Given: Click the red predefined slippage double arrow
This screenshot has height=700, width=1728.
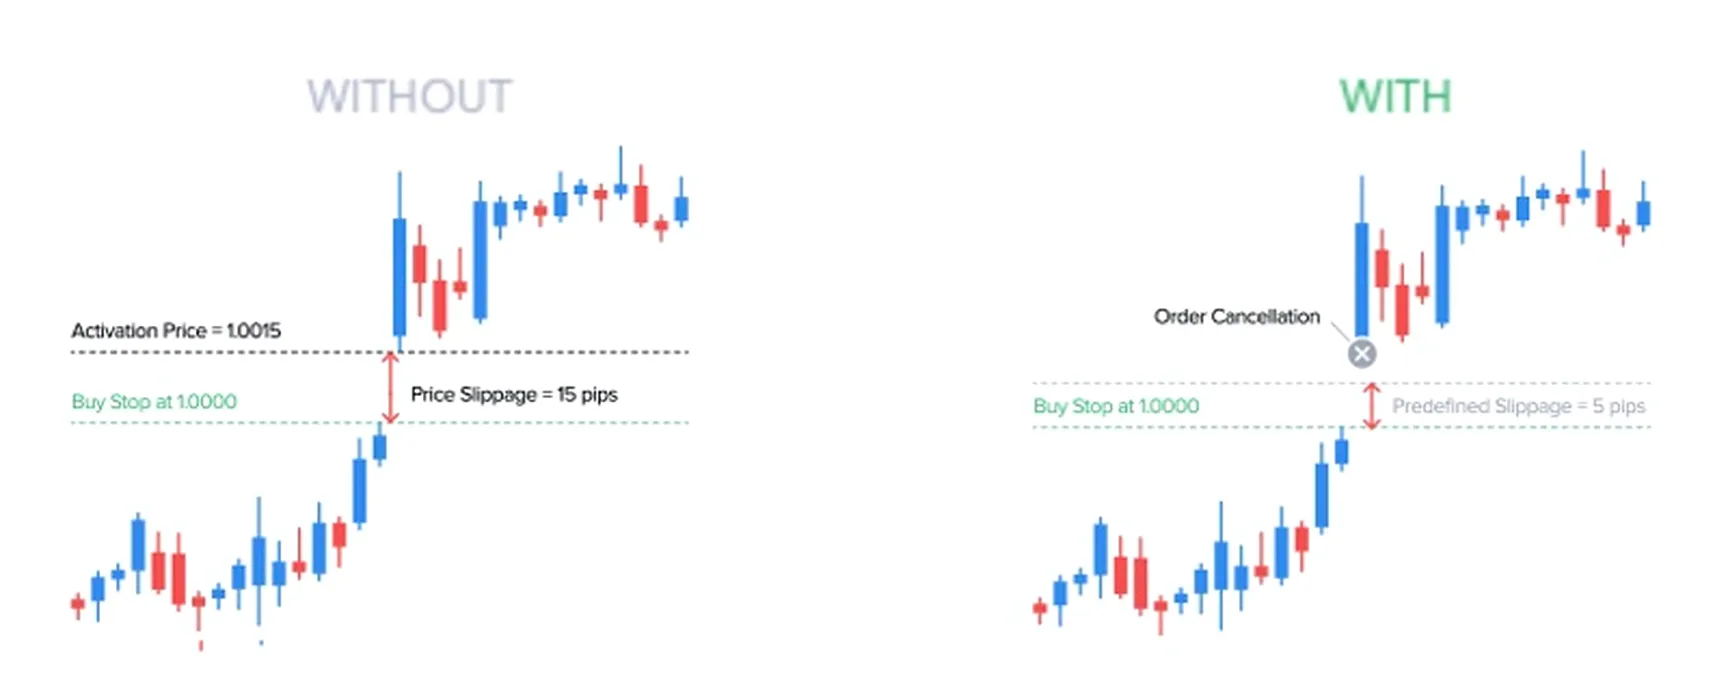Looking at the screenshot, I should (x=1372, y=406).
